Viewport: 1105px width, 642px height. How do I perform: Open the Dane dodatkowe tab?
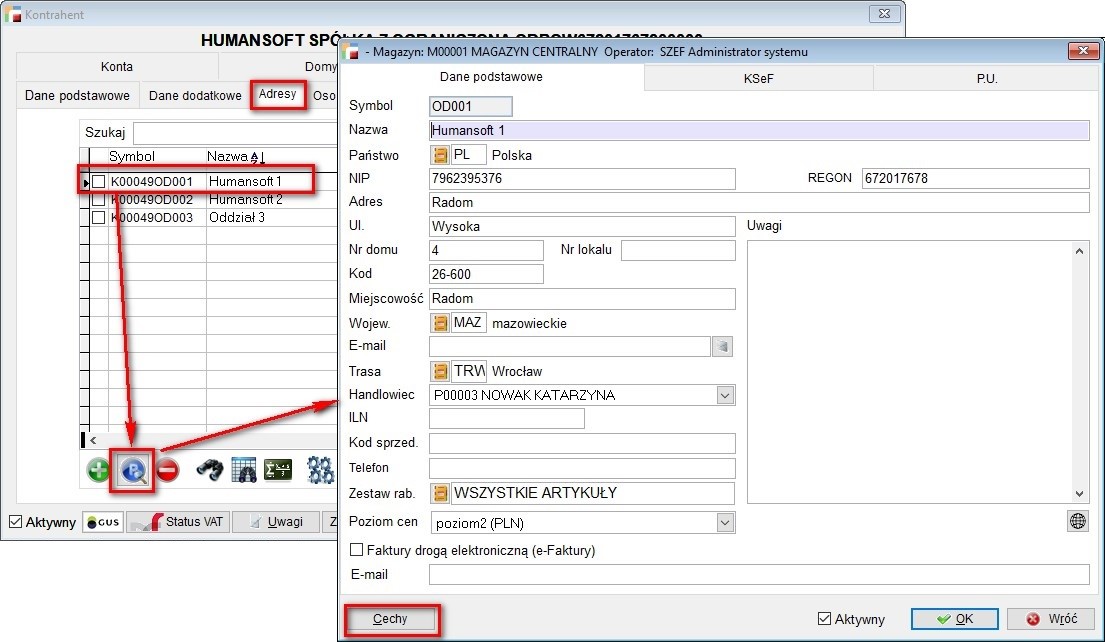195,95
